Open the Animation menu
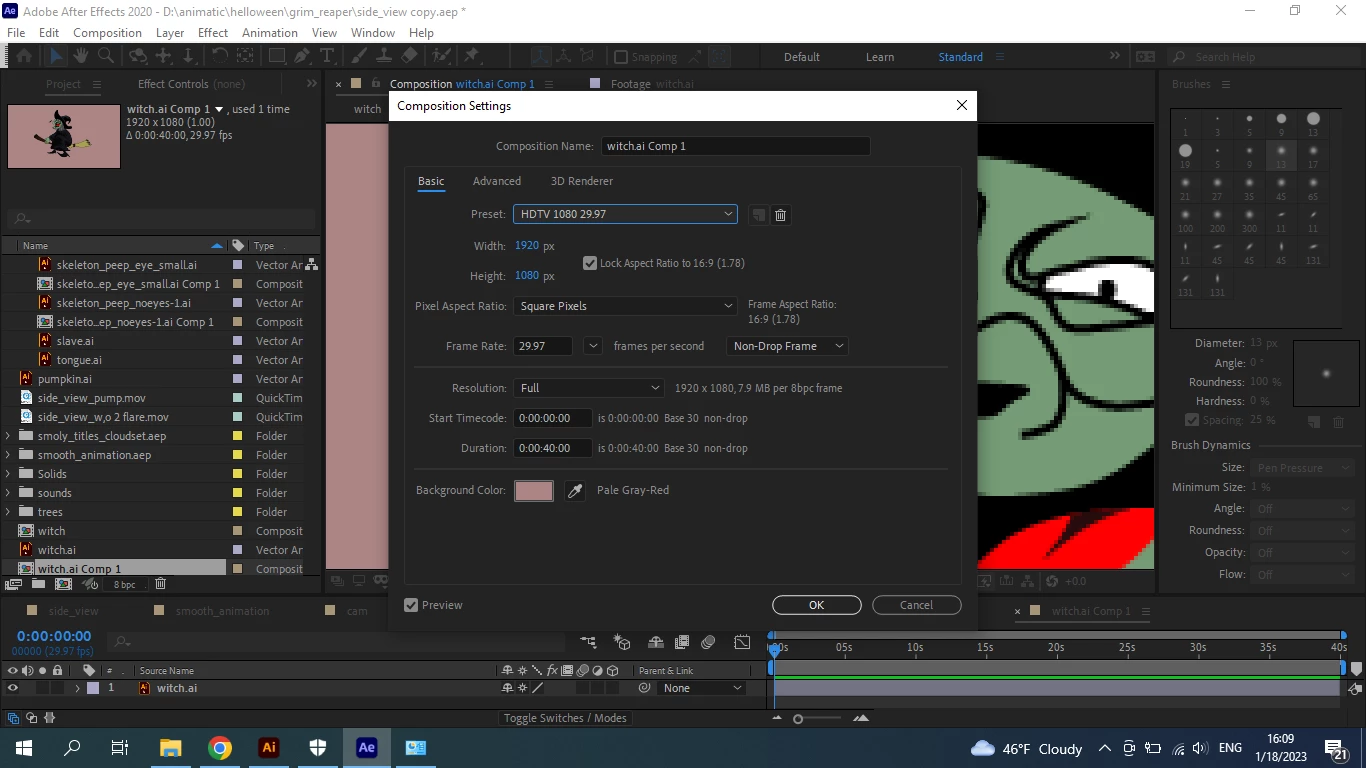Viewport: 1366px width, 768px height. pos(270,32)
